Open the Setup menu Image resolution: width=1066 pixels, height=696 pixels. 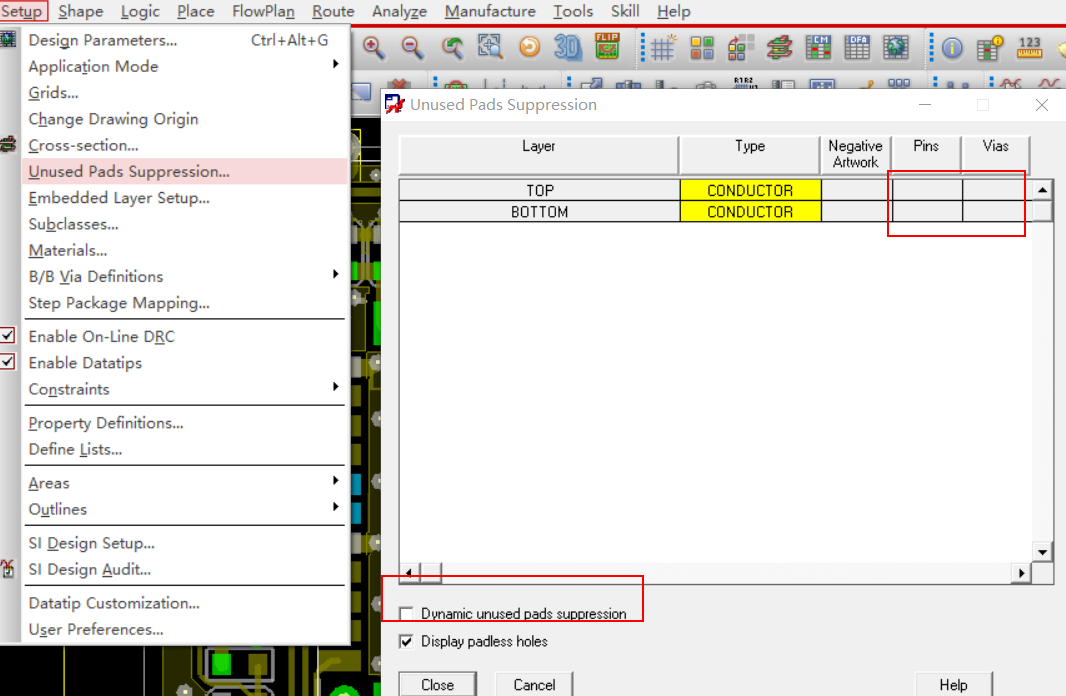coord(22,12)
